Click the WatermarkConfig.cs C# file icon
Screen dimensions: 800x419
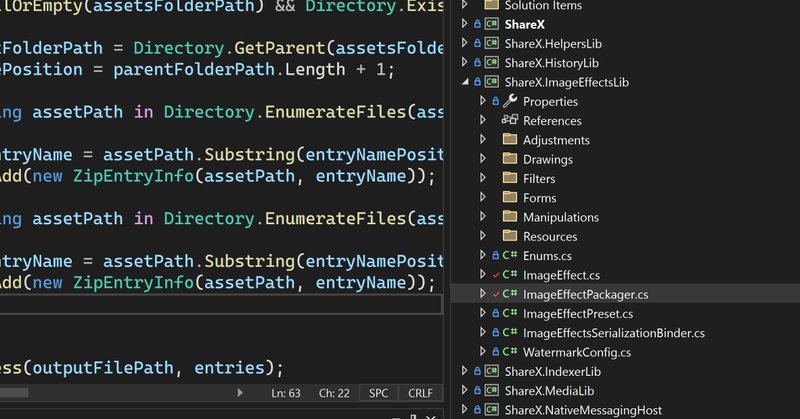tap(510, 352)
